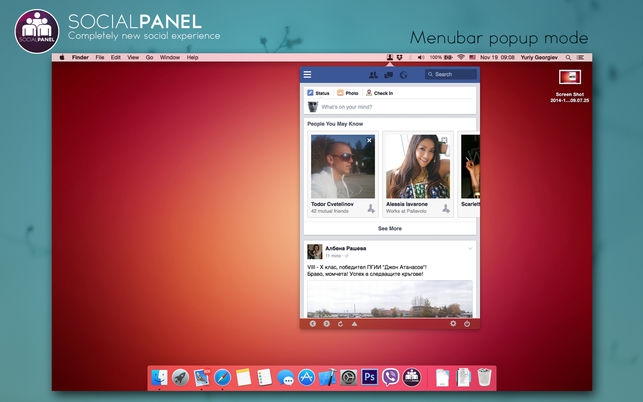Viewport: 643px width, 402px height.
Task: Go forward with panel's forward arrow
Action: [326, 324]
